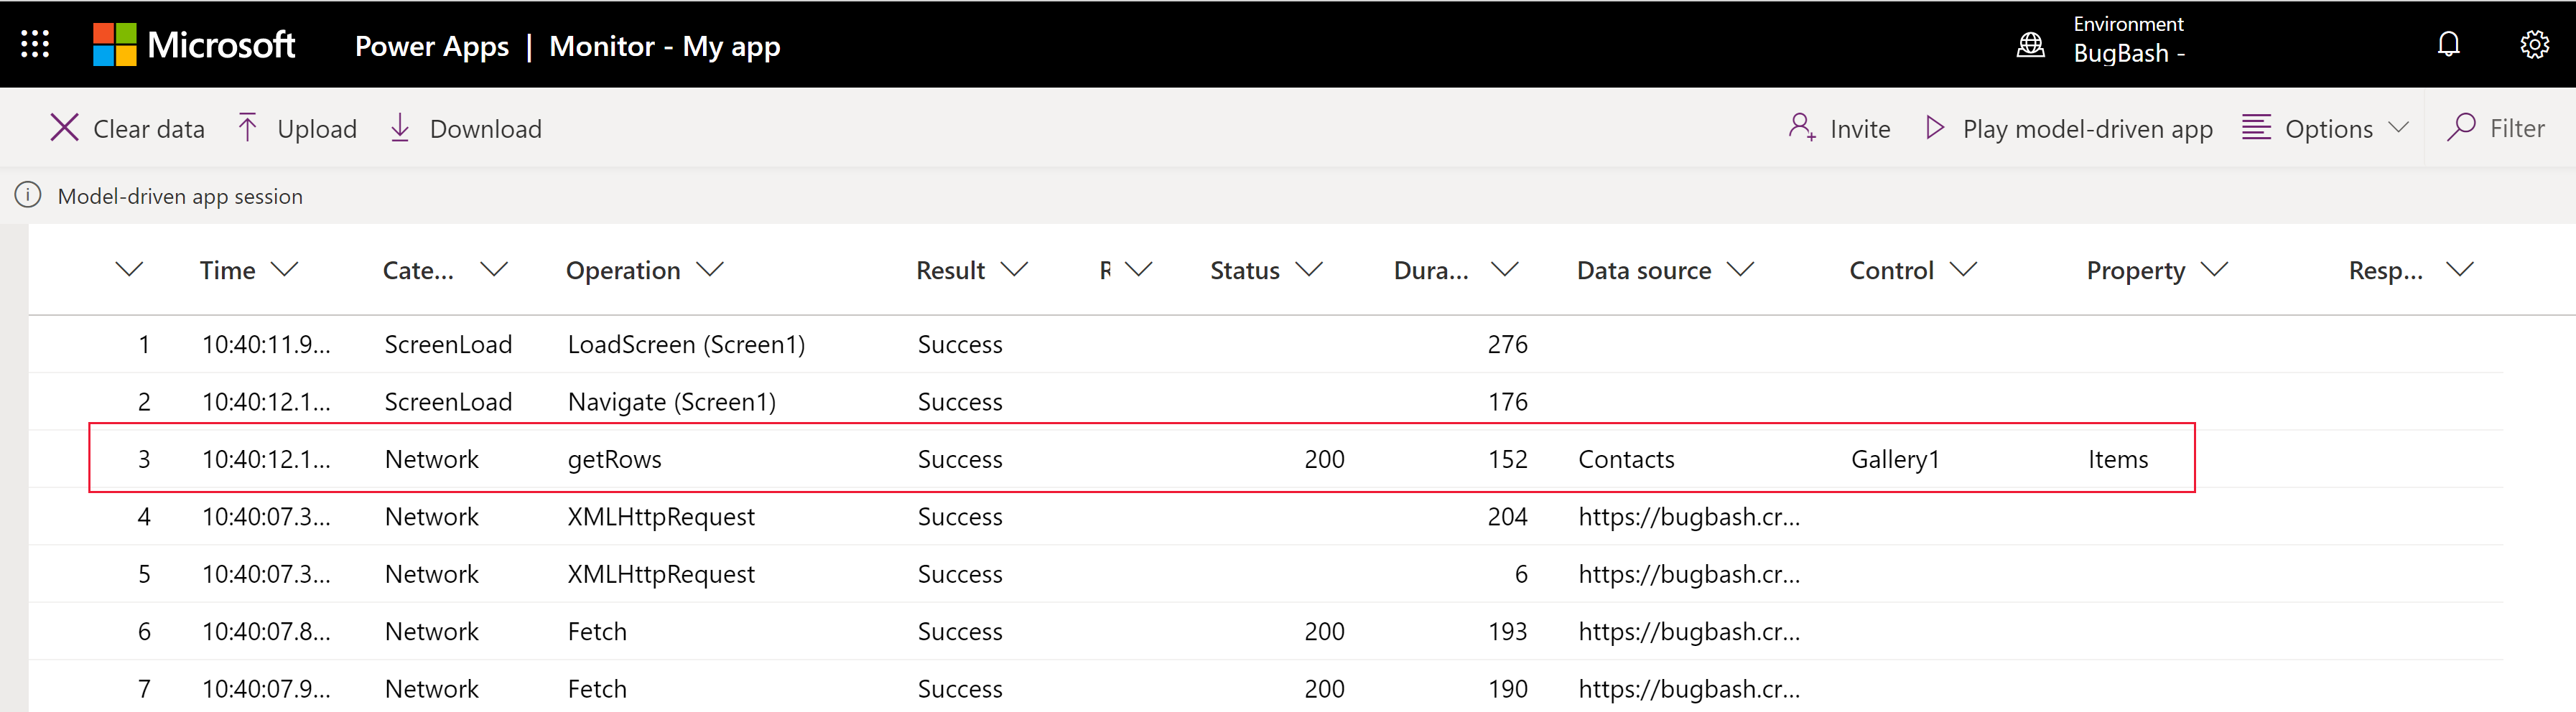Click the Data source column header text

pyautogui.click(x=1644, y=270)
